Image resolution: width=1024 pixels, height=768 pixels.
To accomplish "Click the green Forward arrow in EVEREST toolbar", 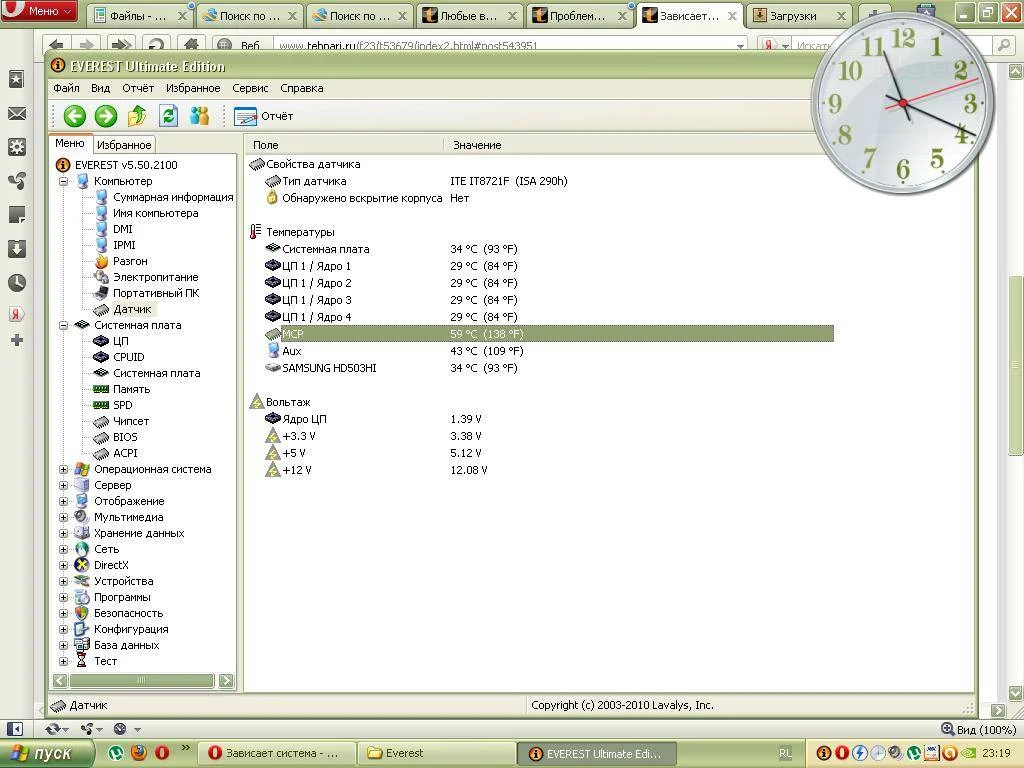I will [x=105, y=116].
